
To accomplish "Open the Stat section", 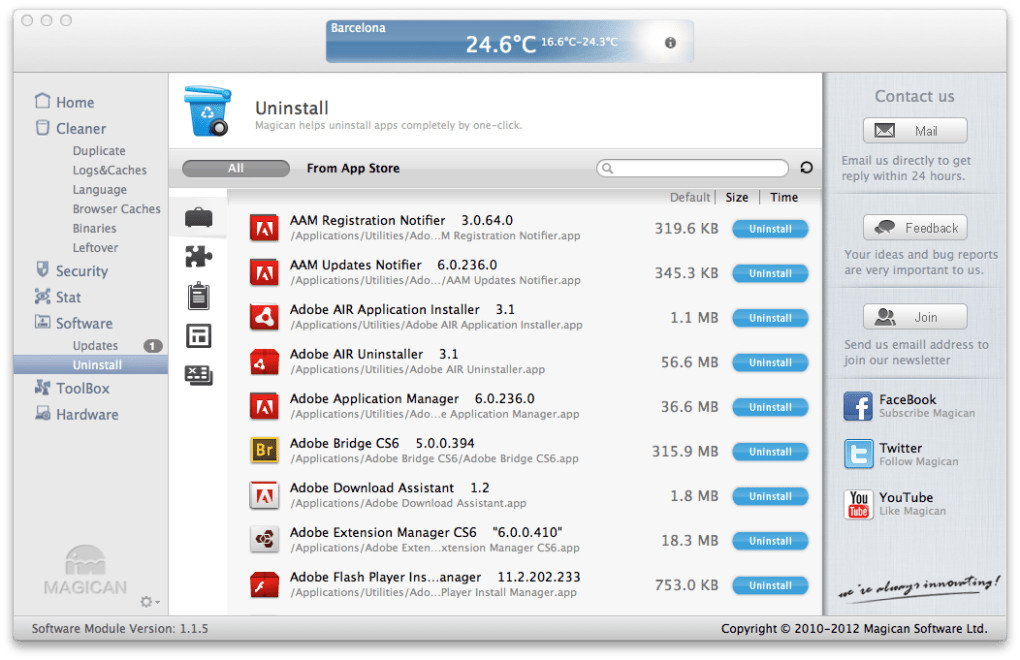I will (58, 297).
